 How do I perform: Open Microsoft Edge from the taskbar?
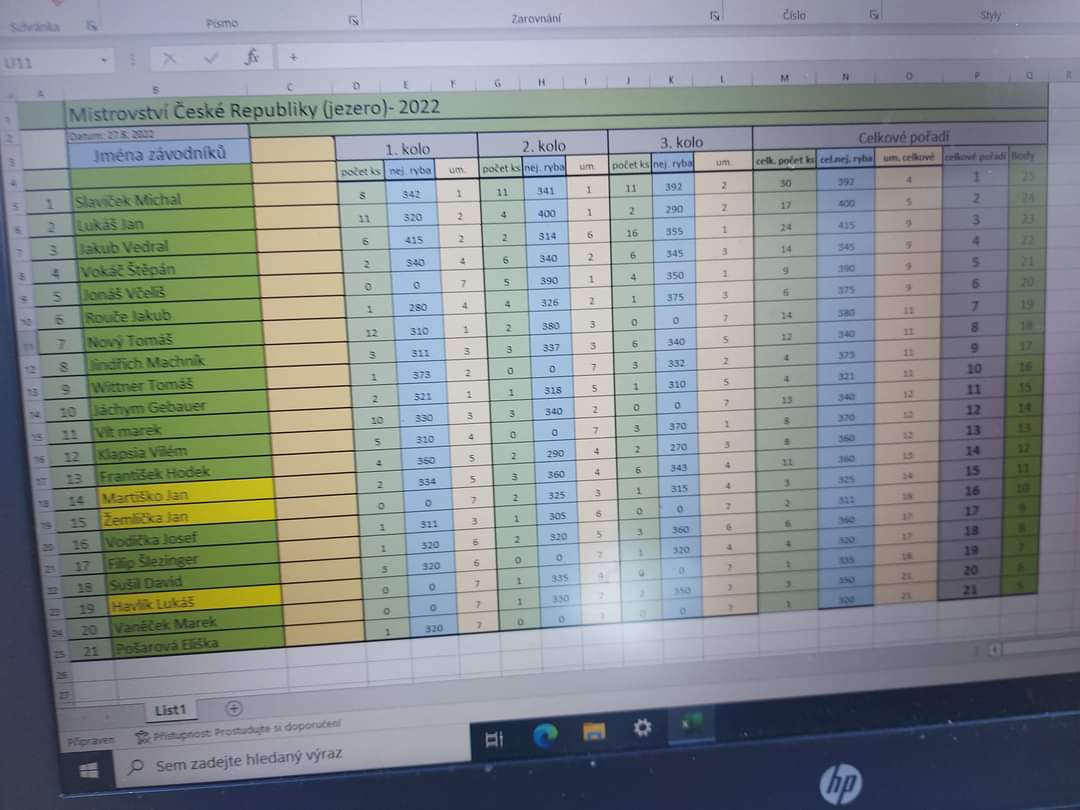coord(545,736)
